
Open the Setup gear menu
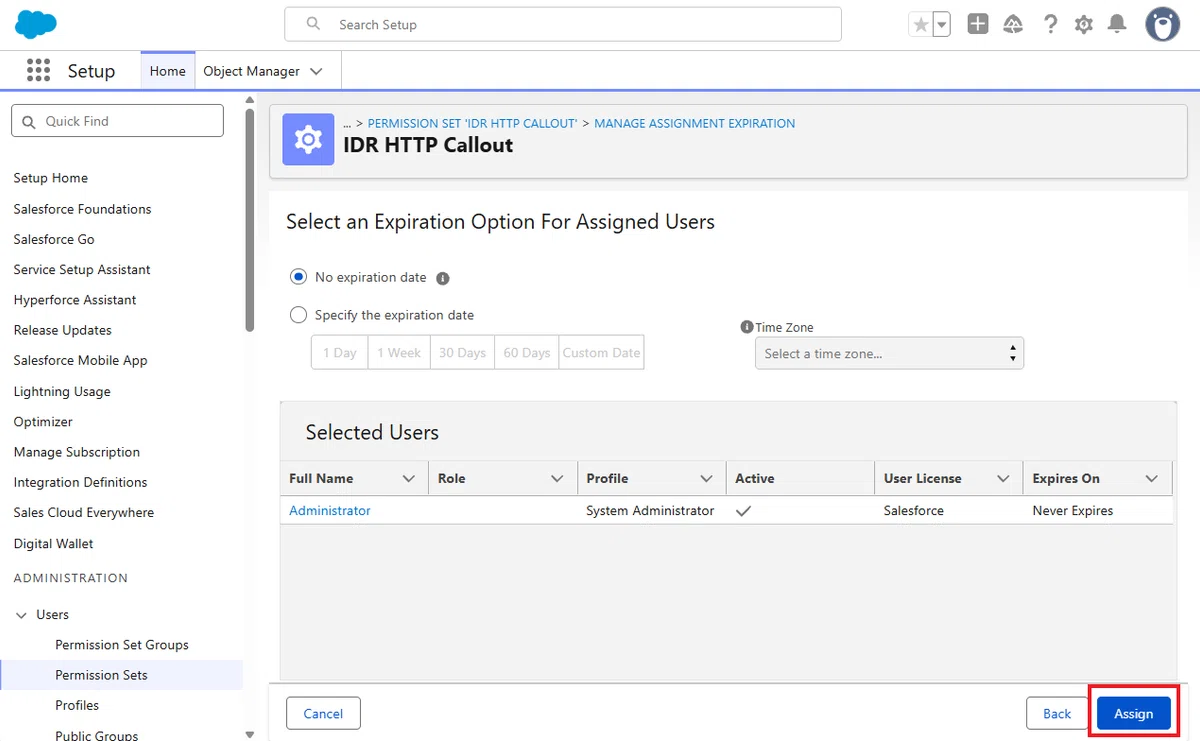[1084, 24]
